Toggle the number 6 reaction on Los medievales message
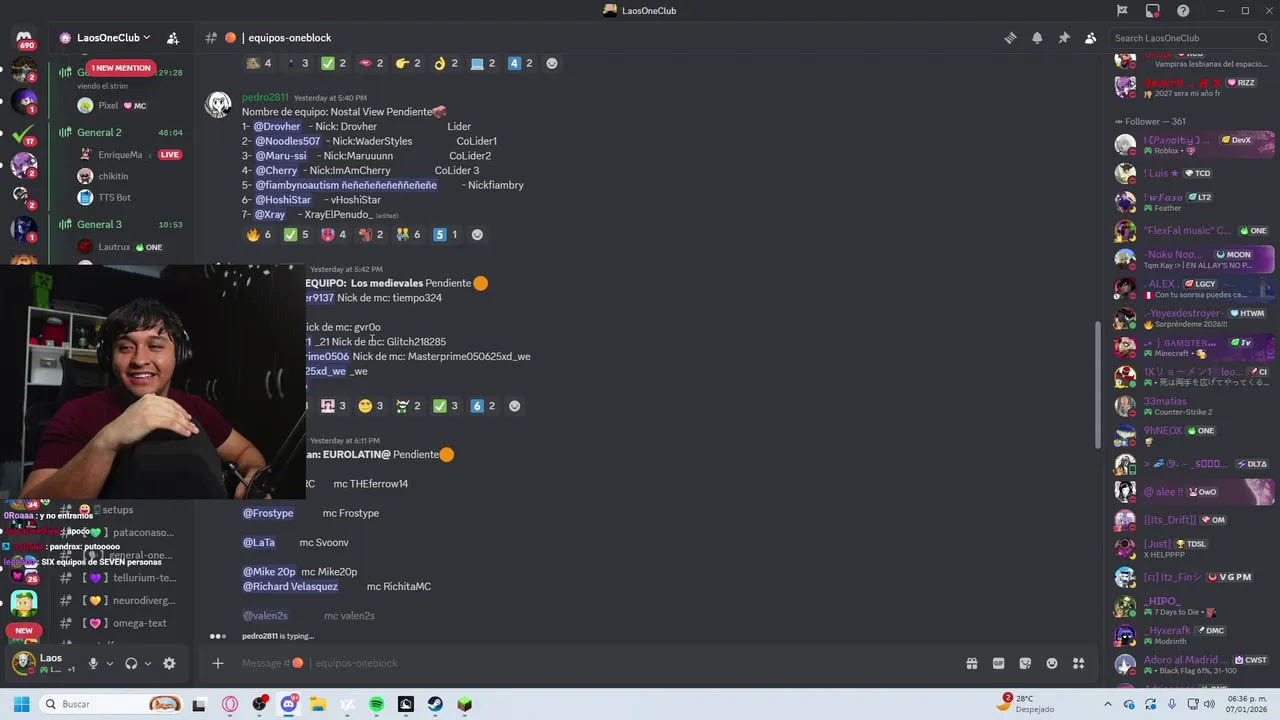This screenshot has width=1280, height=720. (x=482, y=406)
